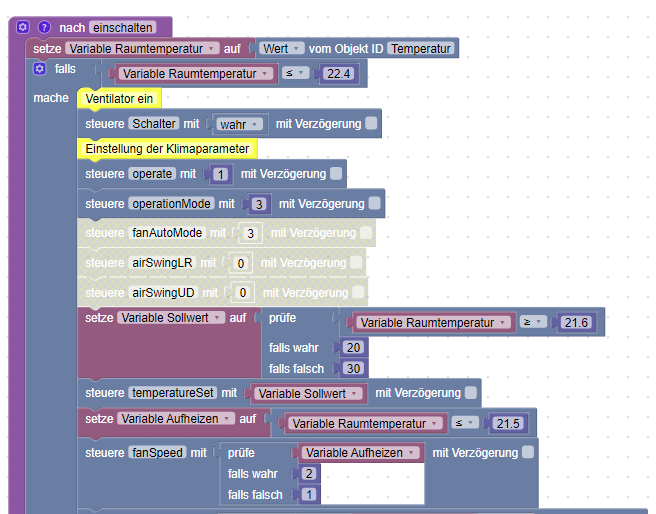
Task: Toggle delay checkbox on temperatureSet block
Action: coord(471,393)
